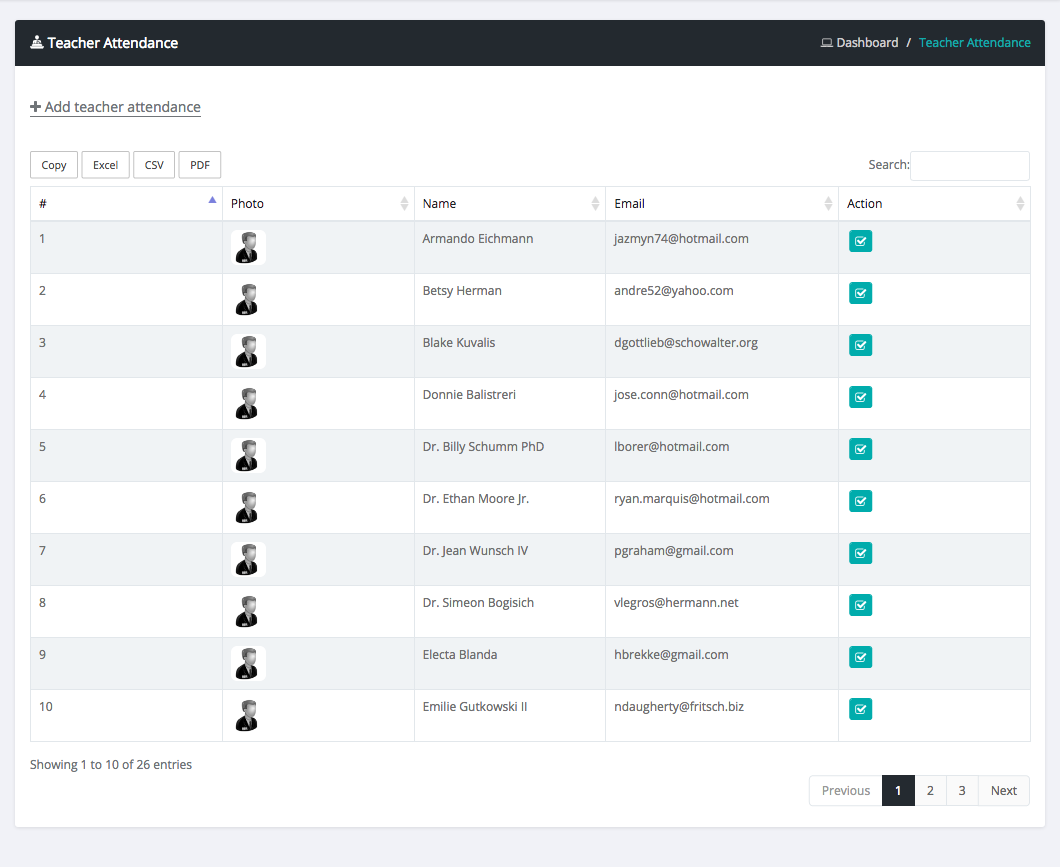Open attendance action for Electa Blanda
This screenshot has height=867, width=1060.
coord(860,657)
